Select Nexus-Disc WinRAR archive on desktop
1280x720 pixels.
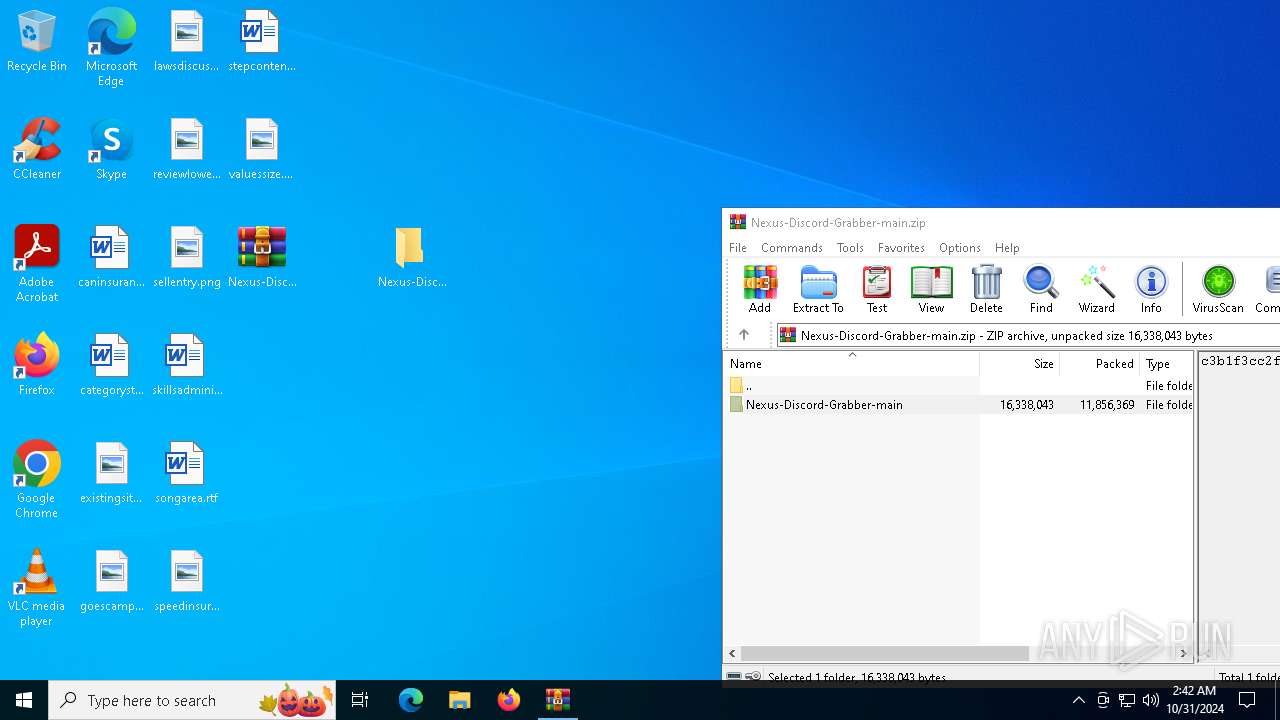(262, 256)
